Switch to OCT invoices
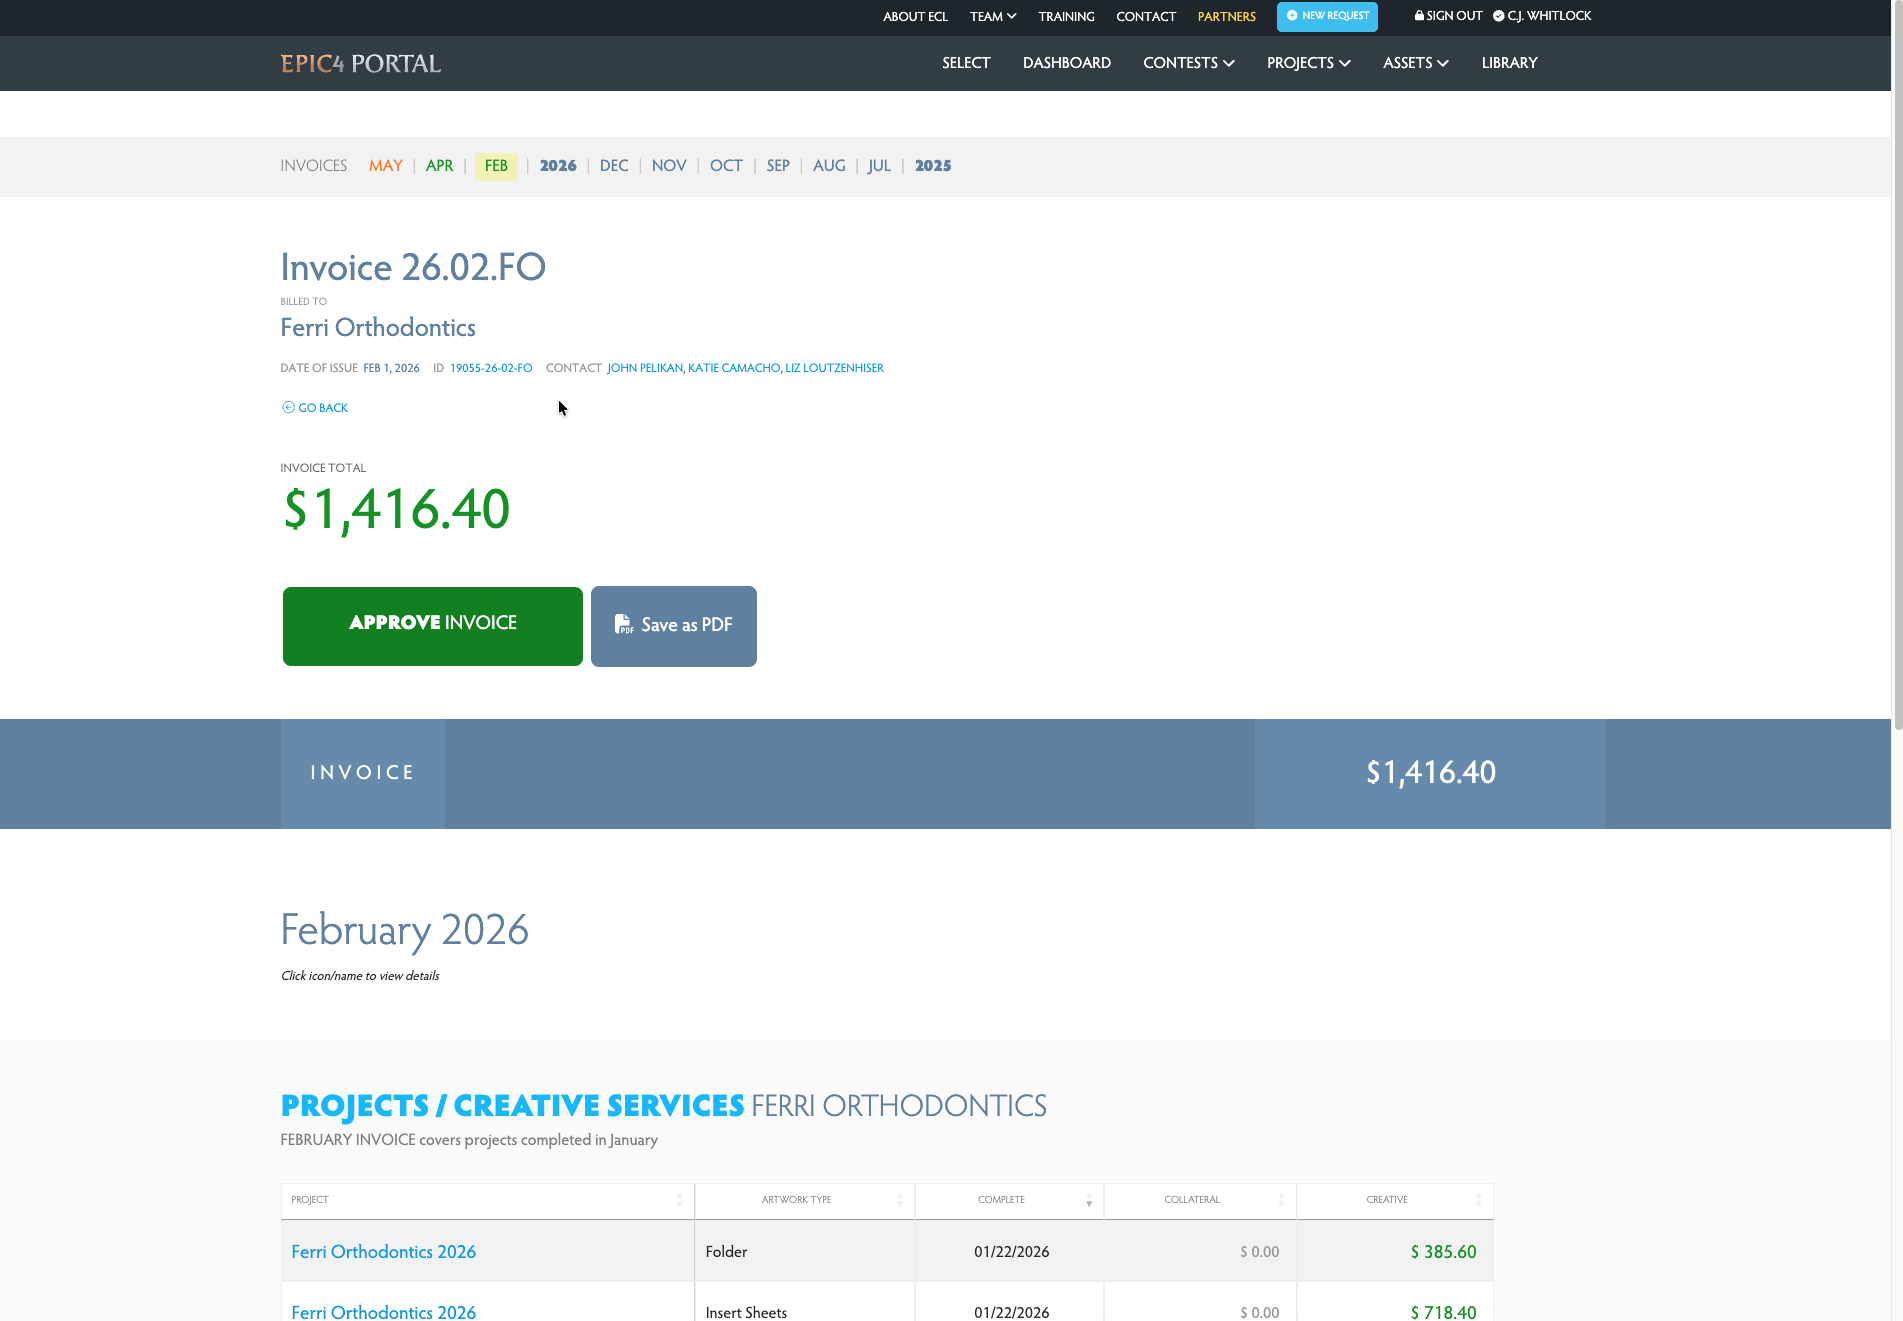The image size is (1903, 1321). (726, 166)
